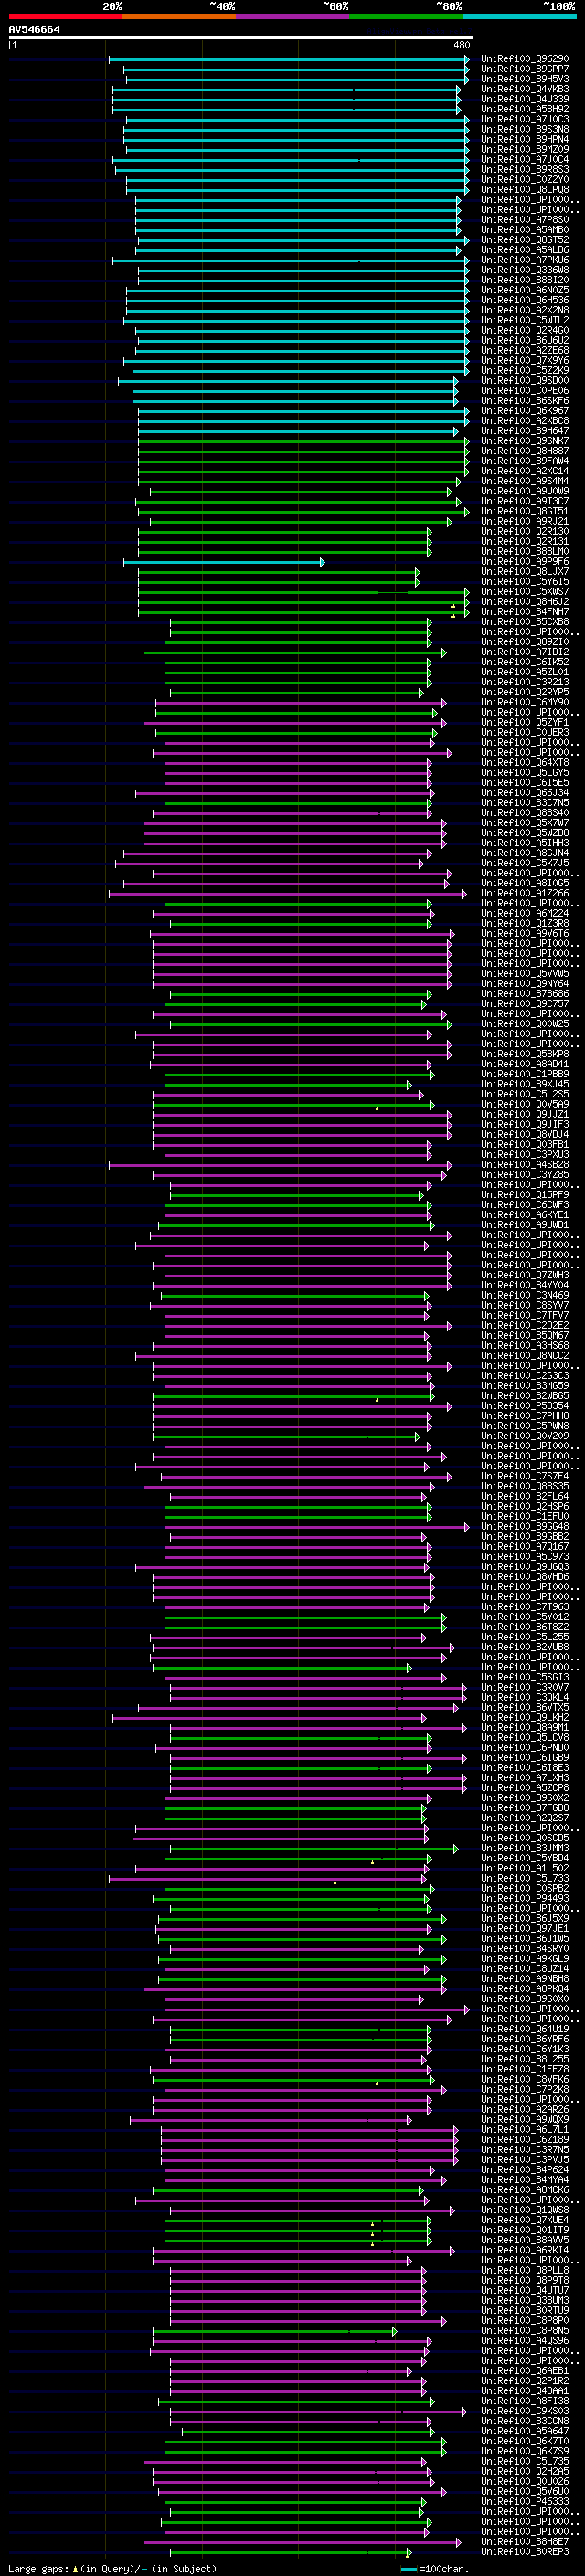Click label UniRef100_Q8GT51
Image resolution: width=585 pixels, height=2576 pixels.
click(x=525, y=511)
